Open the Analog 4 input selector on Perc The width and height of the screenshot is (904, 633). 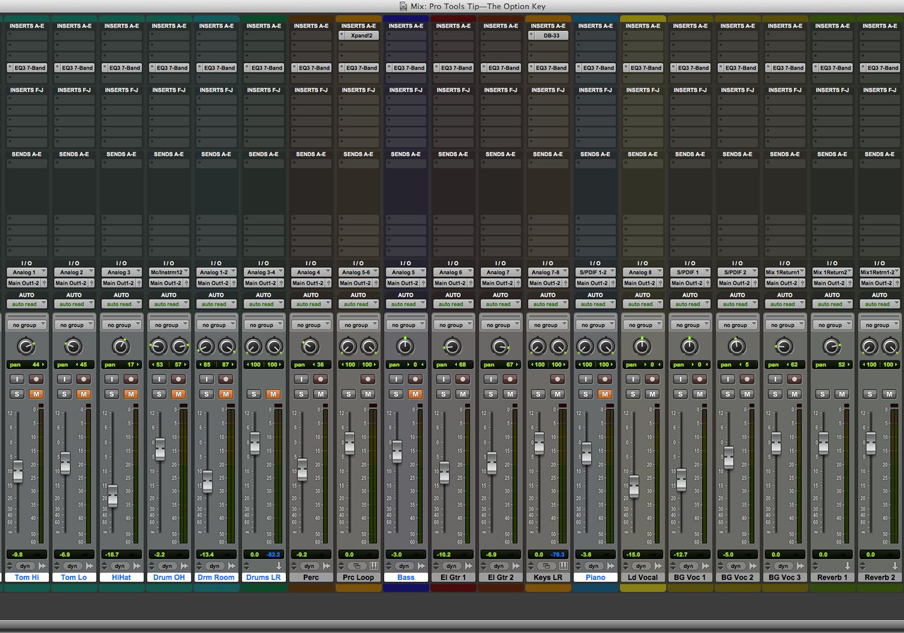310,272
